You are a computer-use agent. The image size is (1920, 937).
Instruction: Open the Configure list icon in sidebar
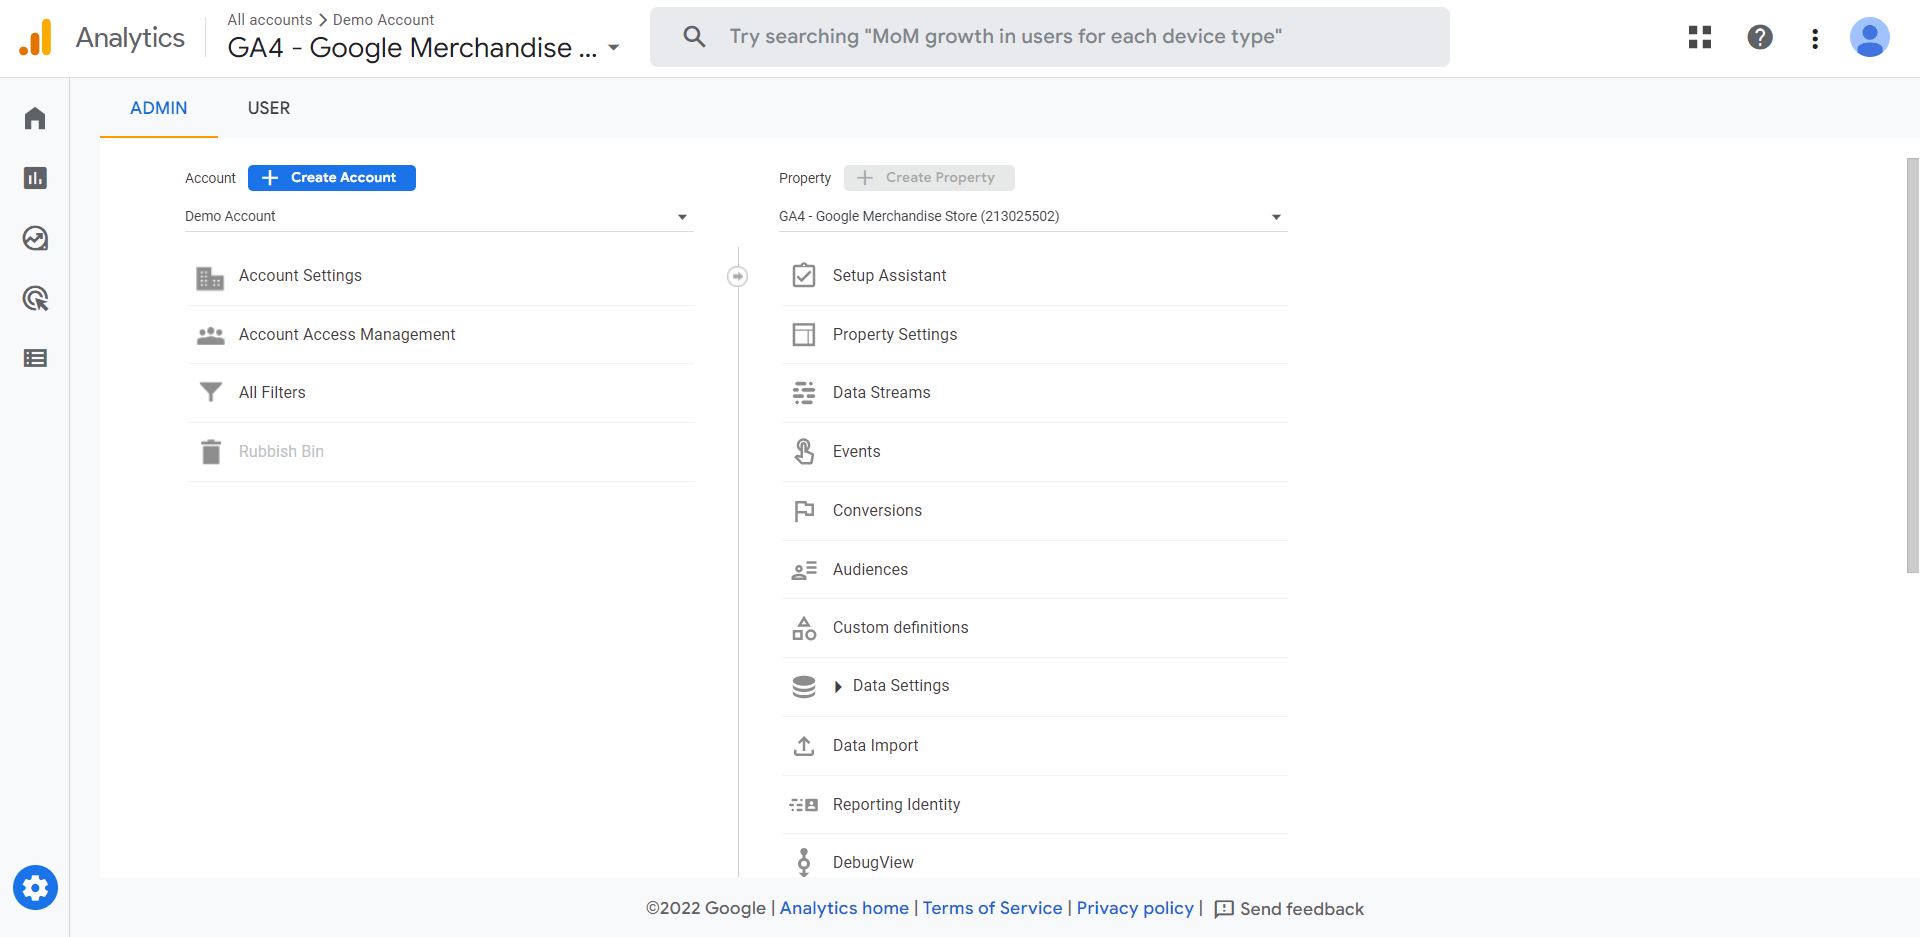pos(35,358)
